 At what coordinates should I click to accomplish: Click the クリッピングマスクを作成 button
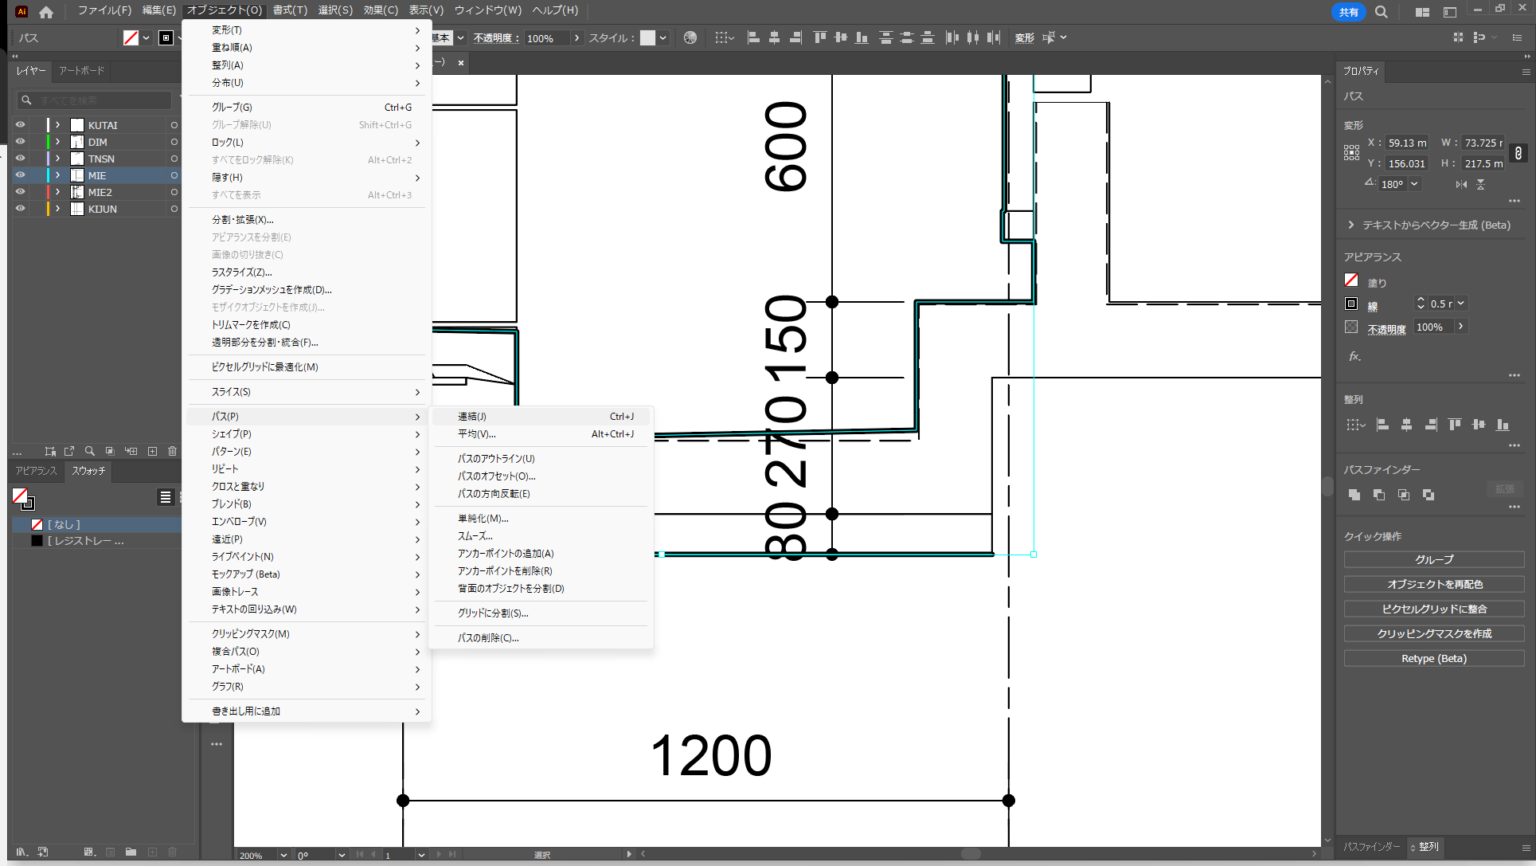pyautogui.click(x=1433, y=634)
